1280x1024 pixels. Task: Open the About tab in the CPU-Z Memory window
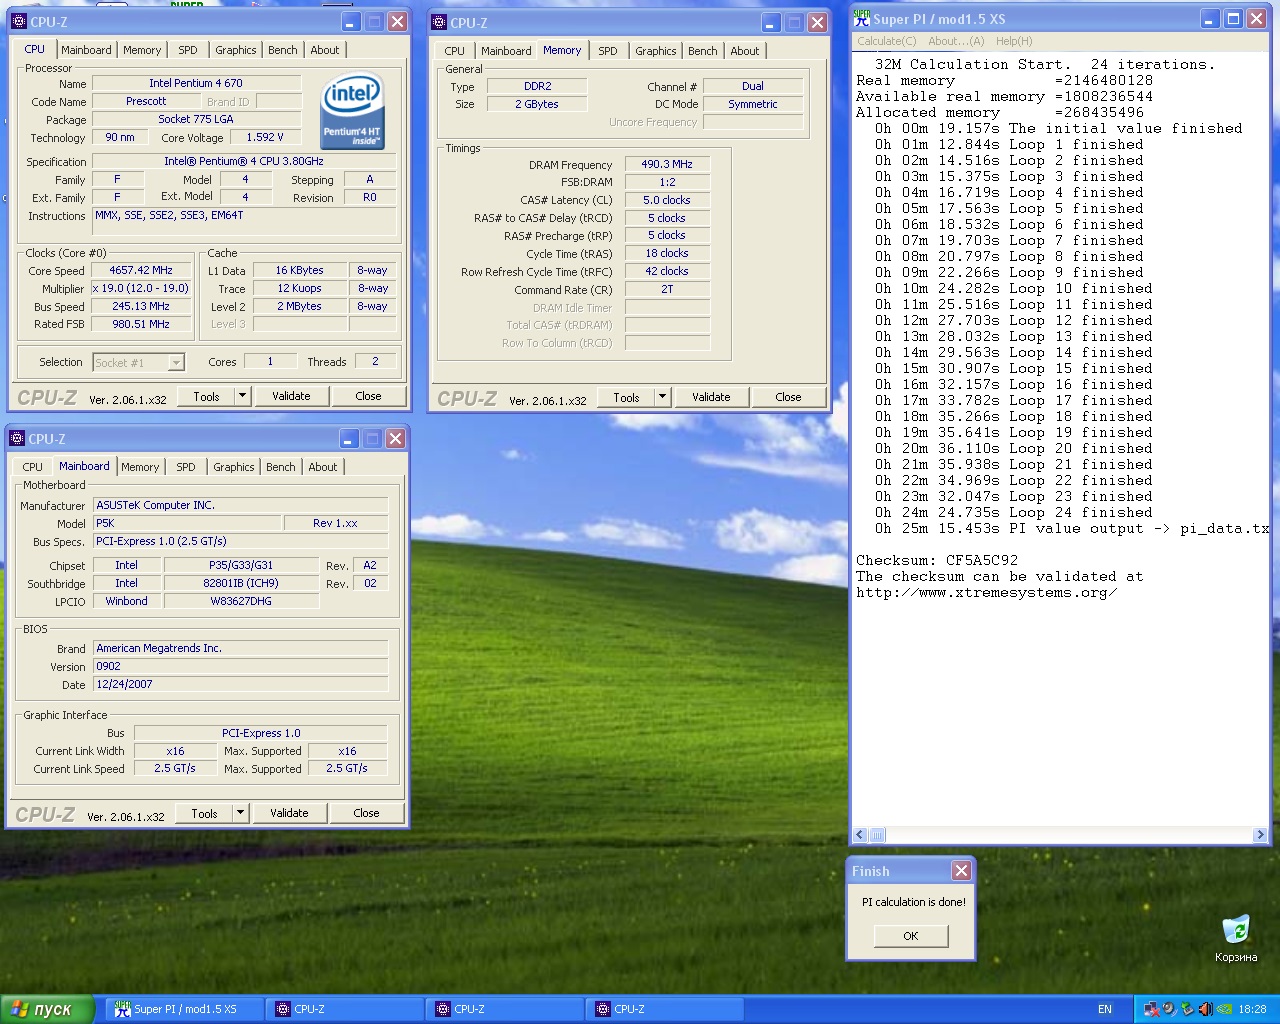click(x=744, y=51)
